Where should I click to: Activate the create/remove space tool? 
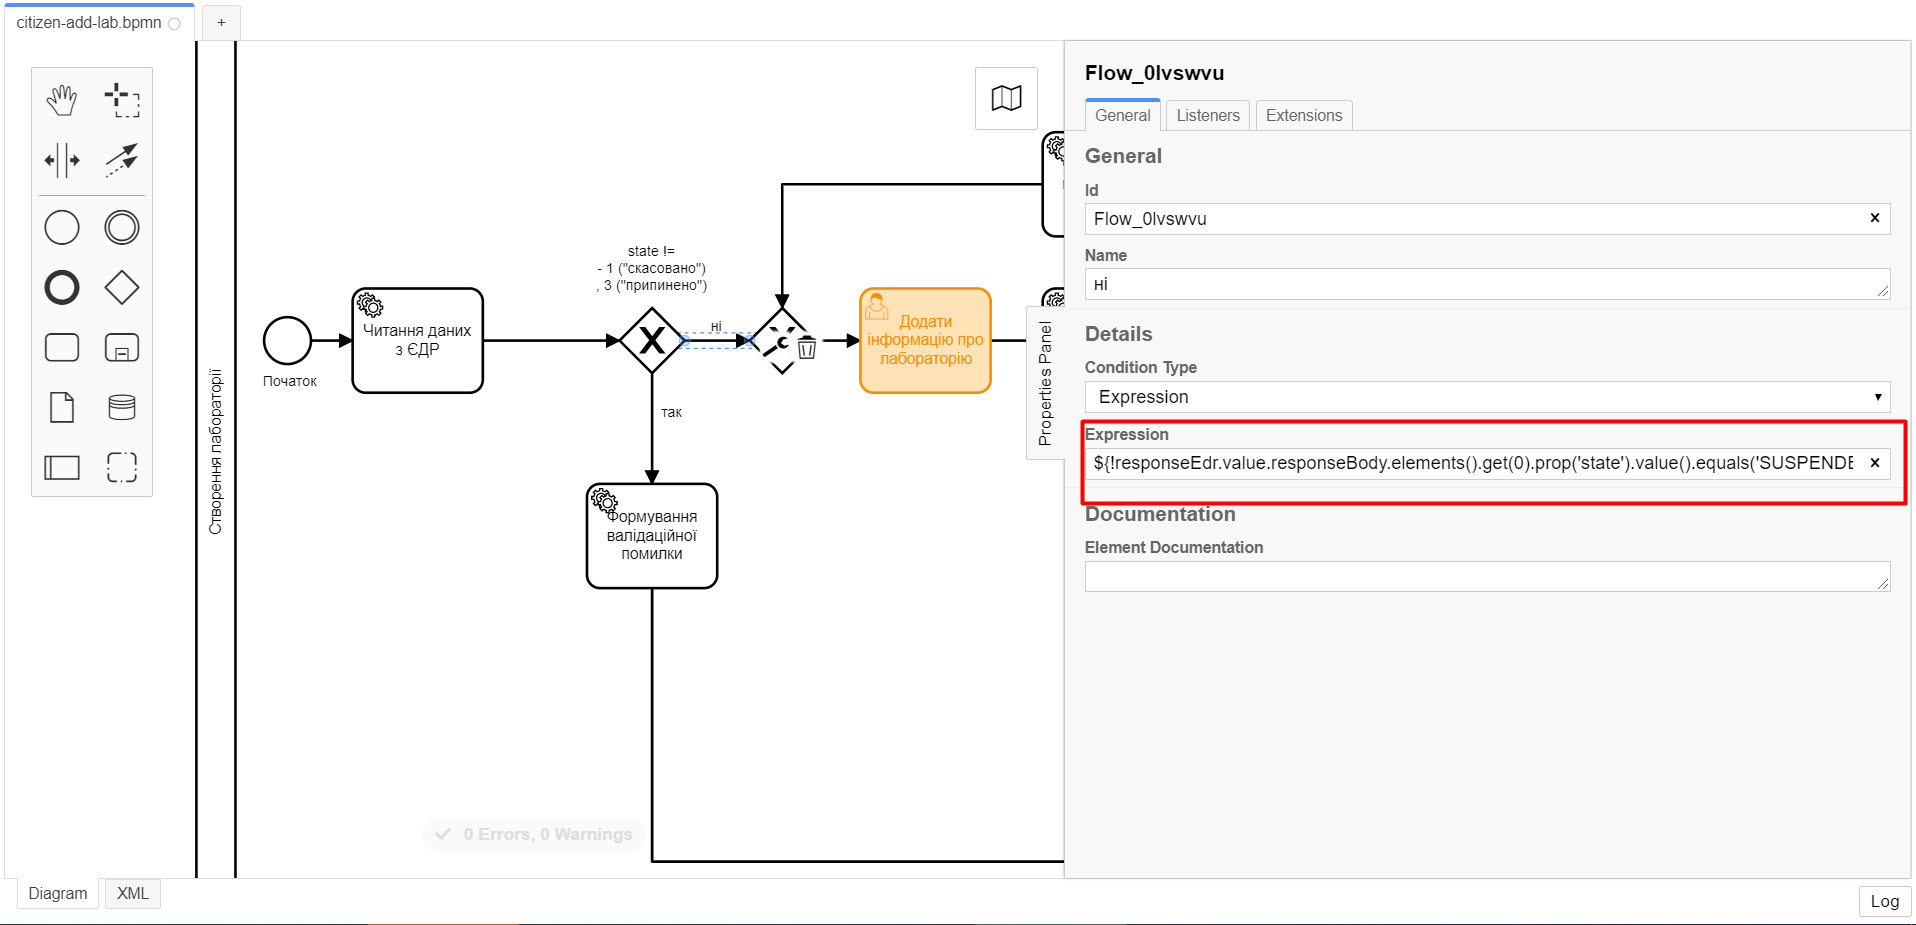click(62, 160)
